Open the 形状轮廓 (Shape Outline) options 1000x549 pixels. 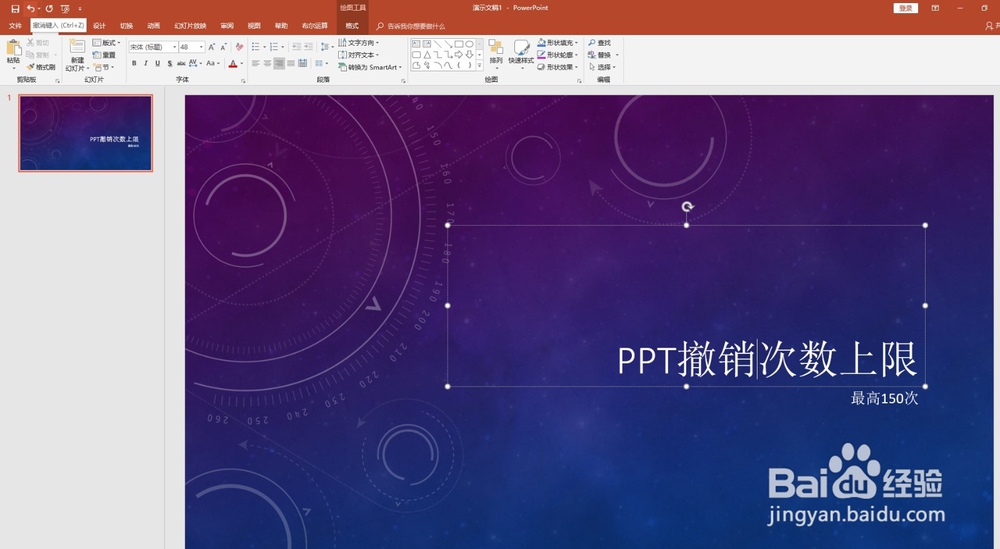[557, 55]
